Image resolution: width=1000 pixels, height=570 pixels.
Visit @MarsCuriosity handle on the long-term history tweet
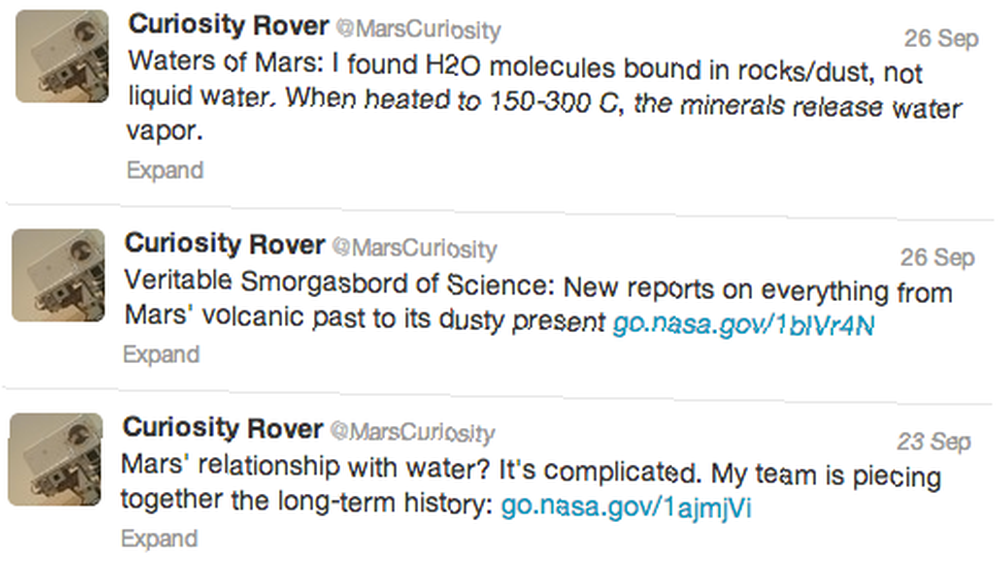click(412, 432)
